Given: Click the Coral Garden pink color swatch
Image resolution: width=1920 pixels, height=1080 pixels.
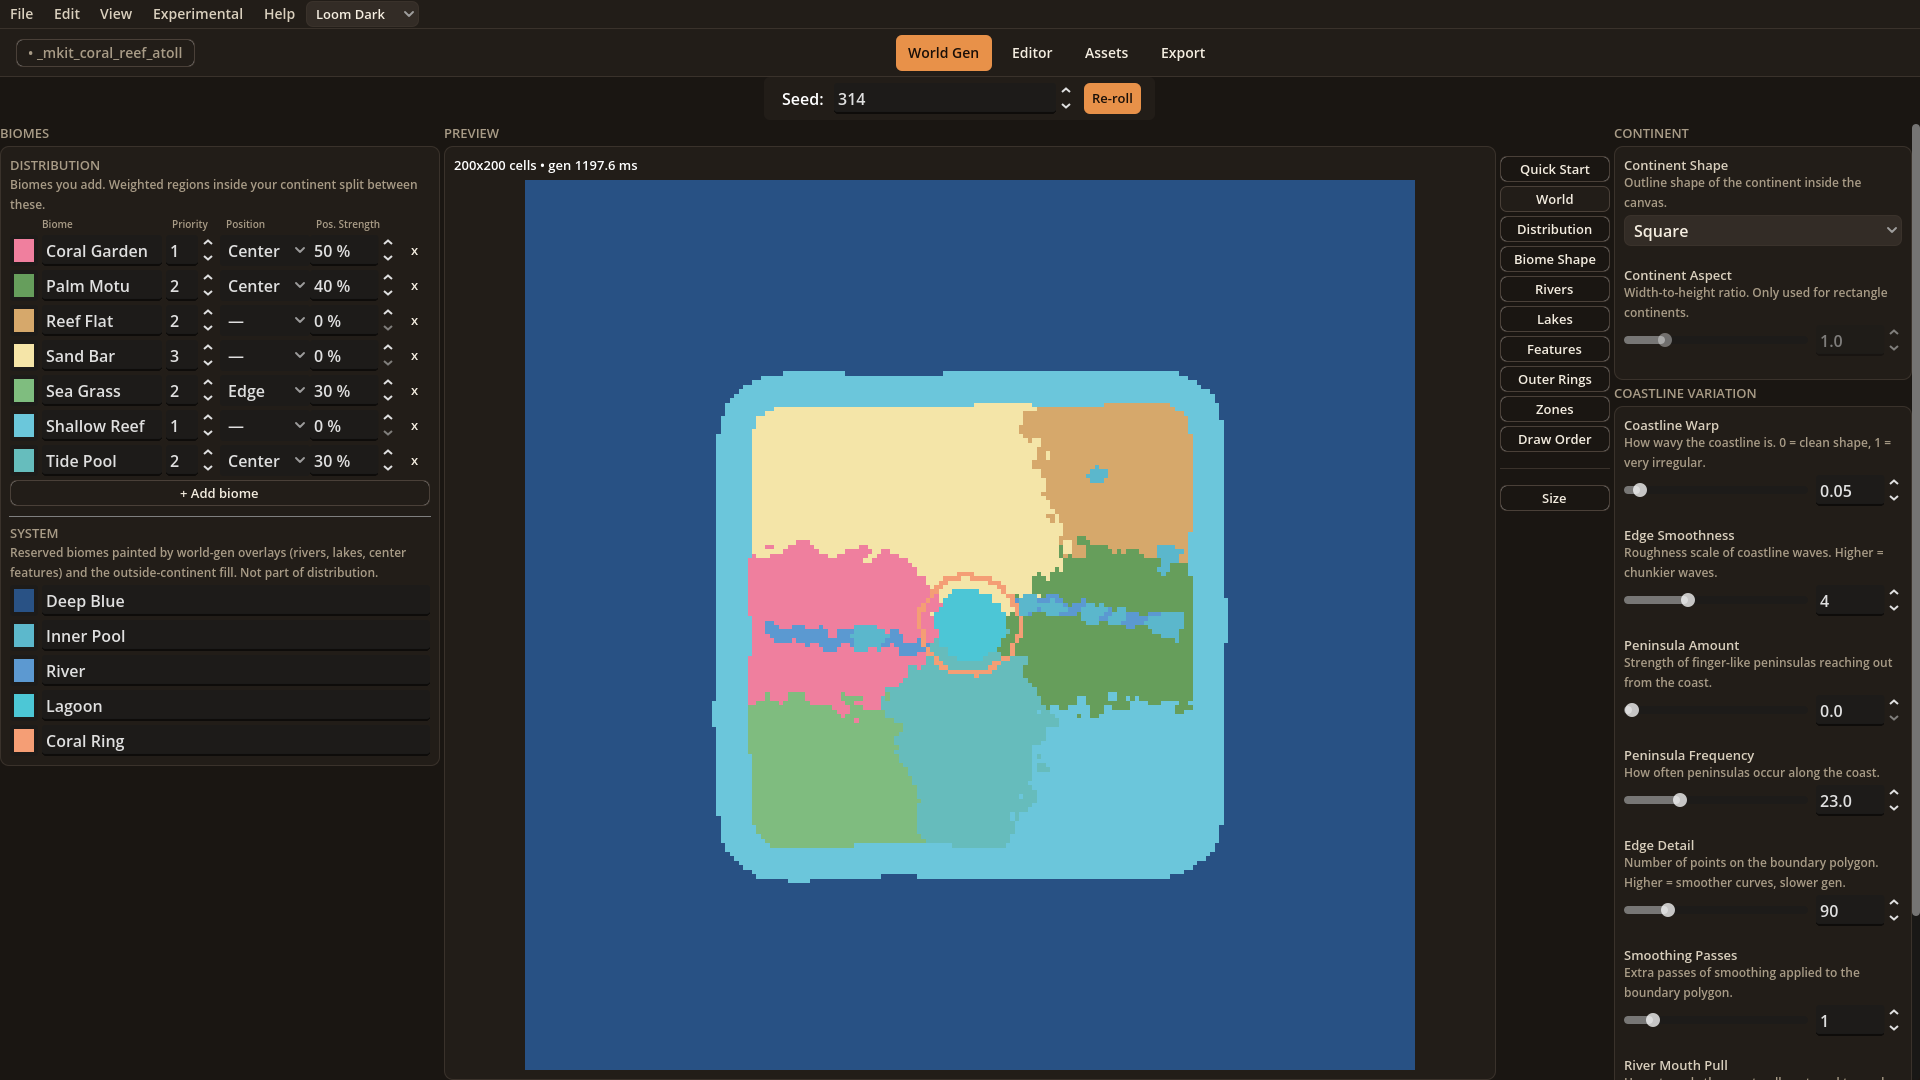Looking at the screenshot, I should coord(24,251).
